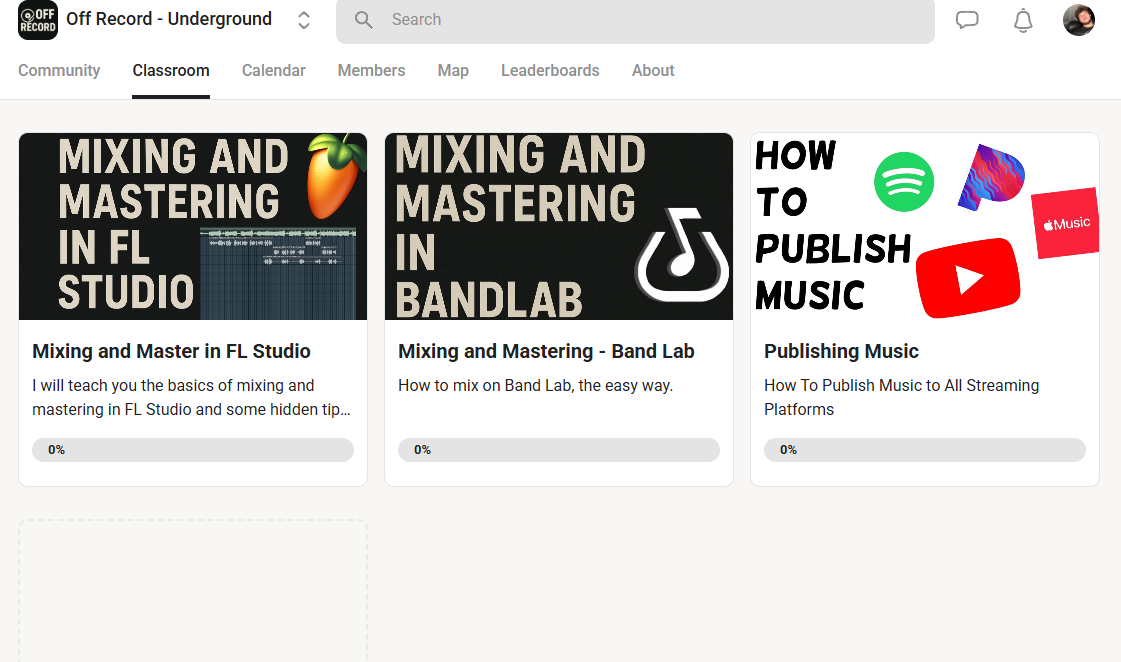Open Mixing and Master in FL Studio title
Viewport: 1121px width, 662px height.
tap(171, 351)
